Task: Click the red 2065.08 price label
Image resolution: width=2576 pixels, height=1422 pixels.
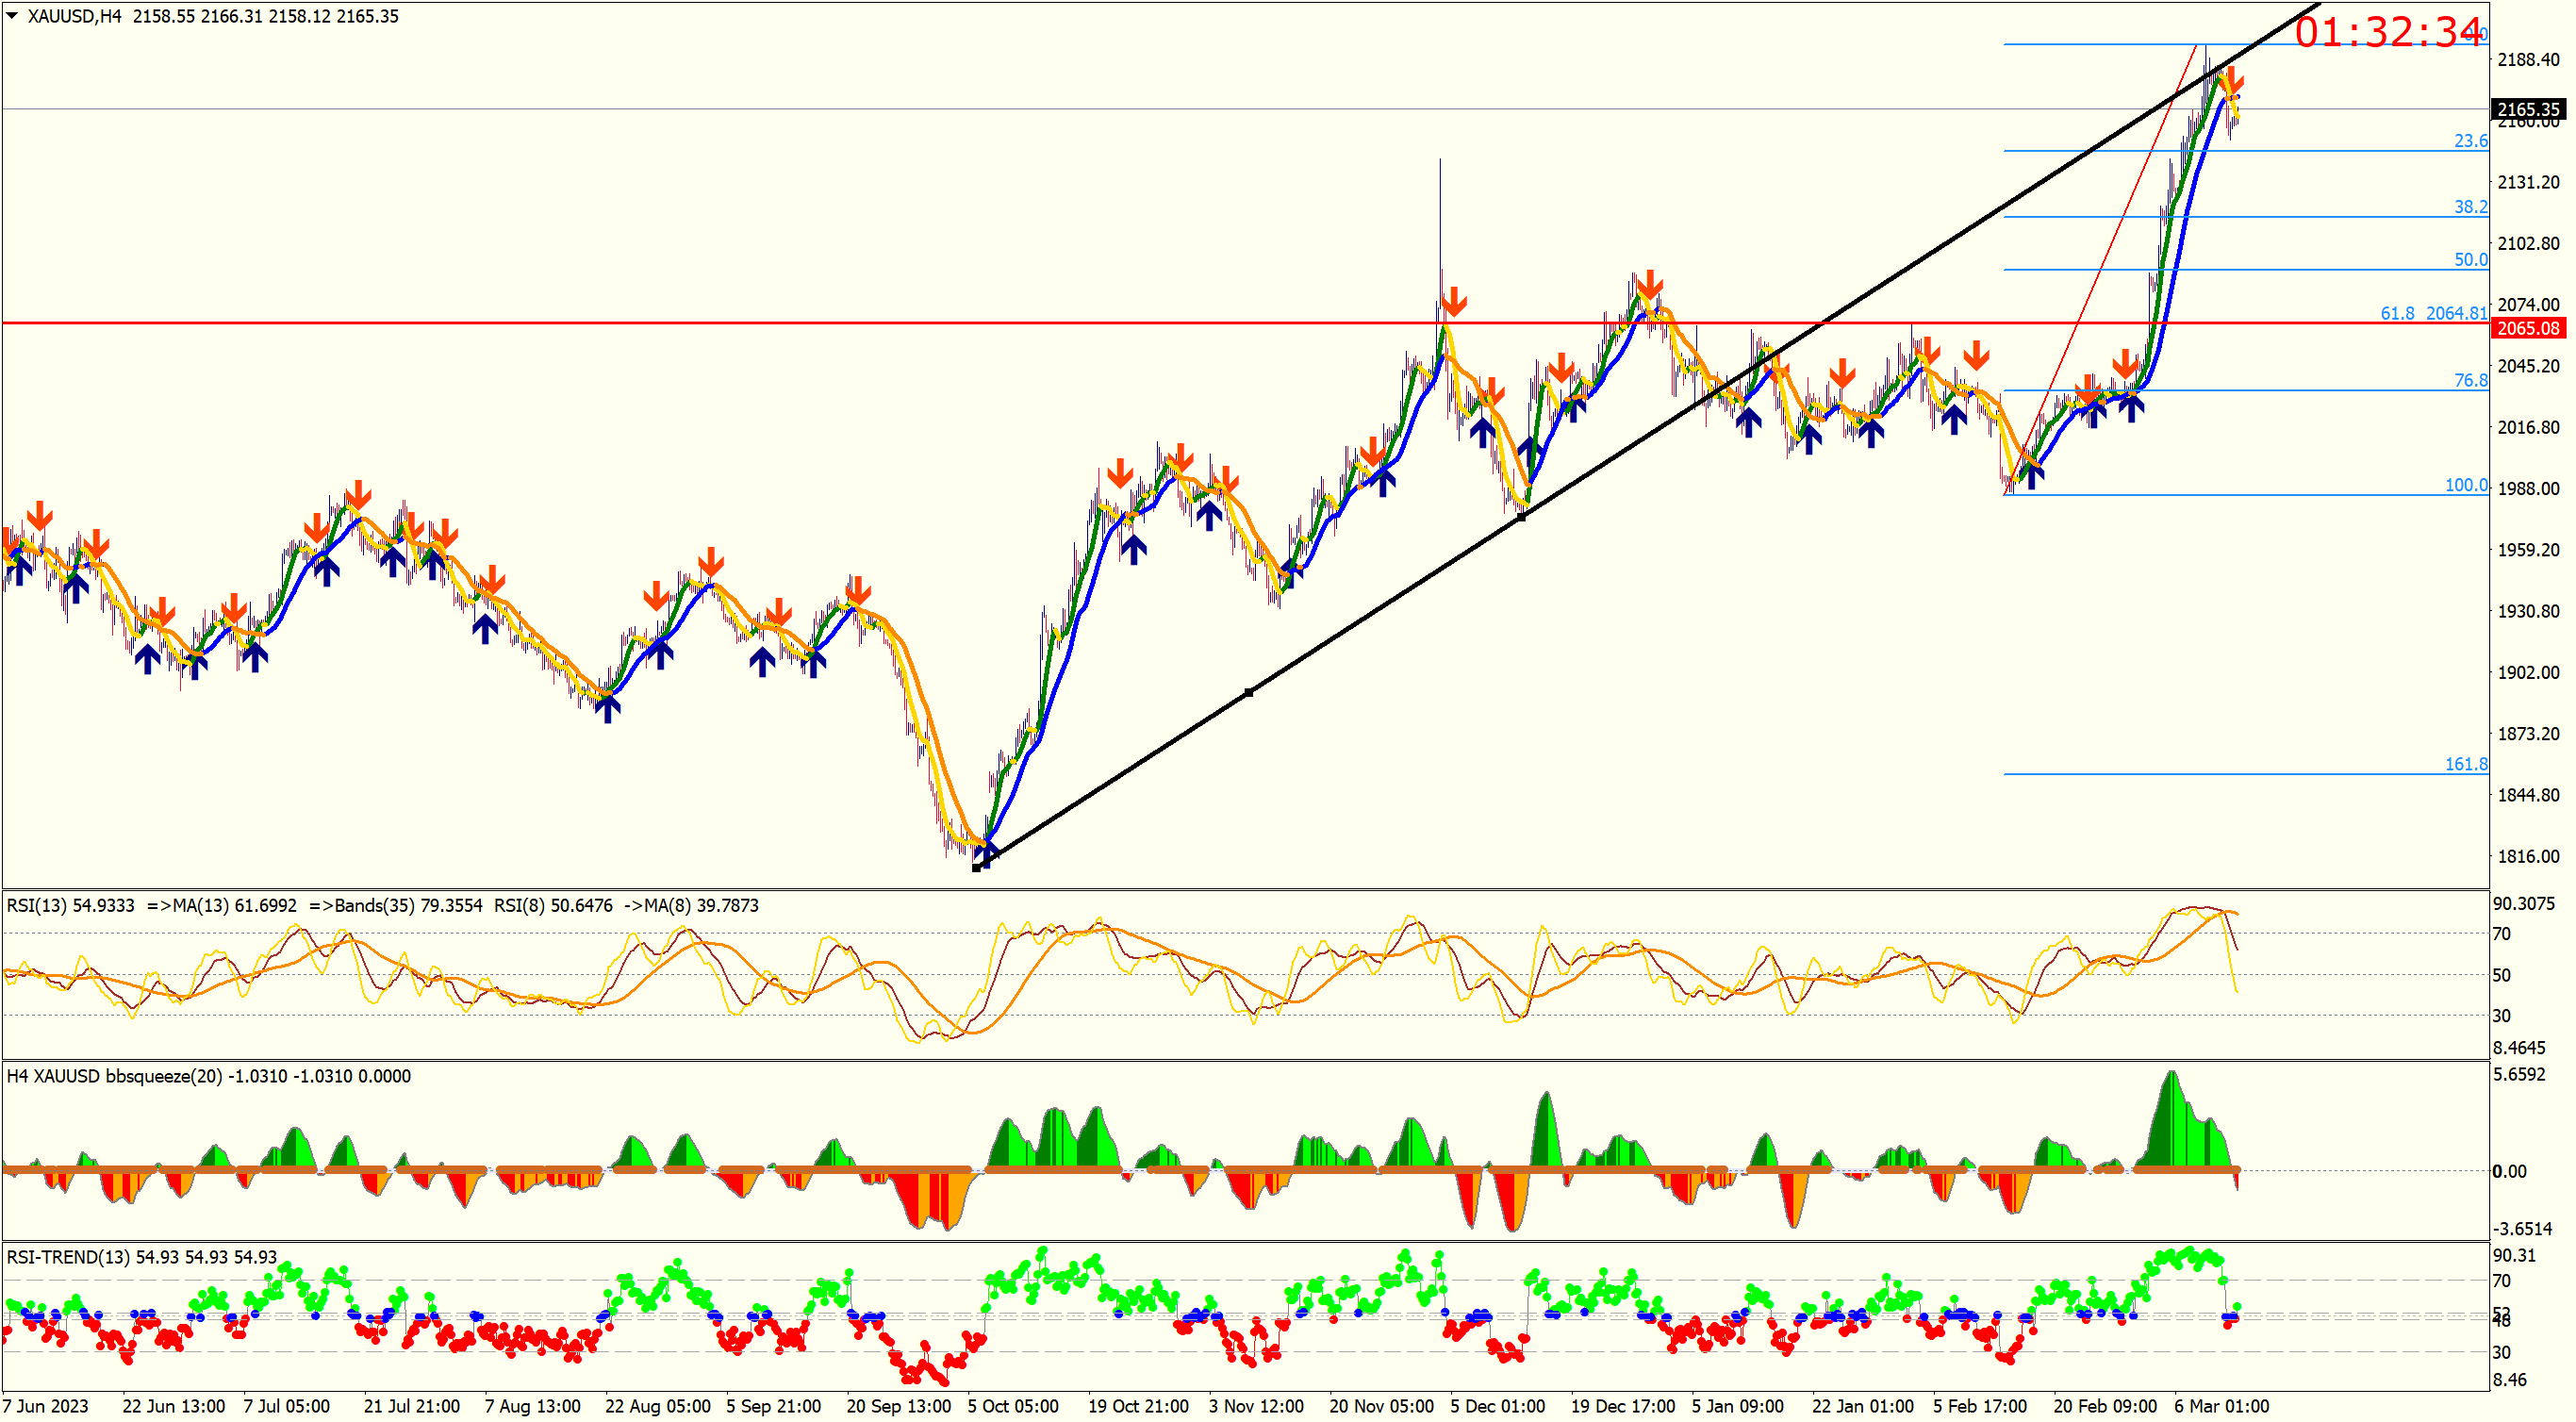Action: point(2527,328)
